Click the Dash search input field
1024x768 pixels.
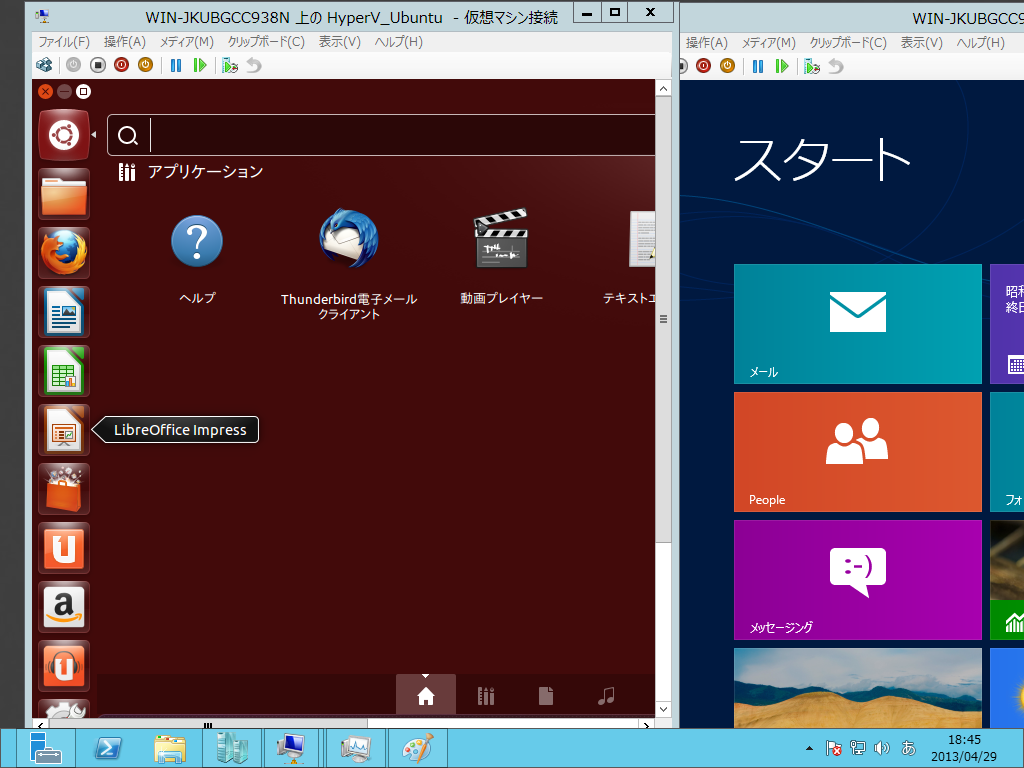point(381,135)
